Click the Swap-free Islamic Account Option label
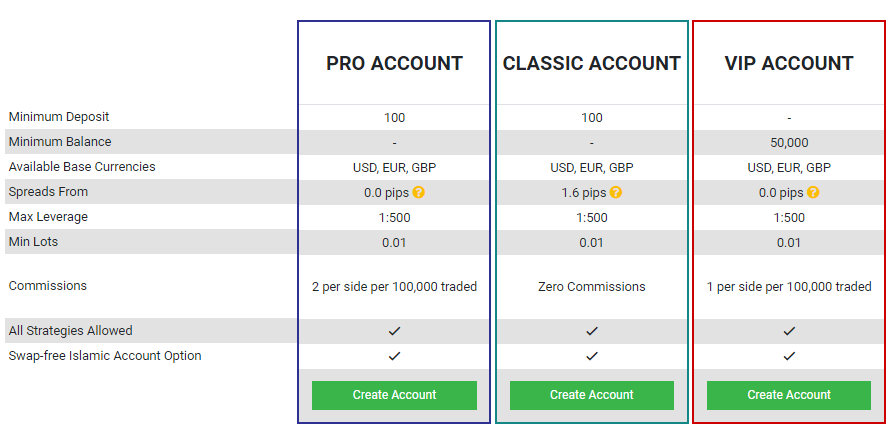 tap(105, 356)
